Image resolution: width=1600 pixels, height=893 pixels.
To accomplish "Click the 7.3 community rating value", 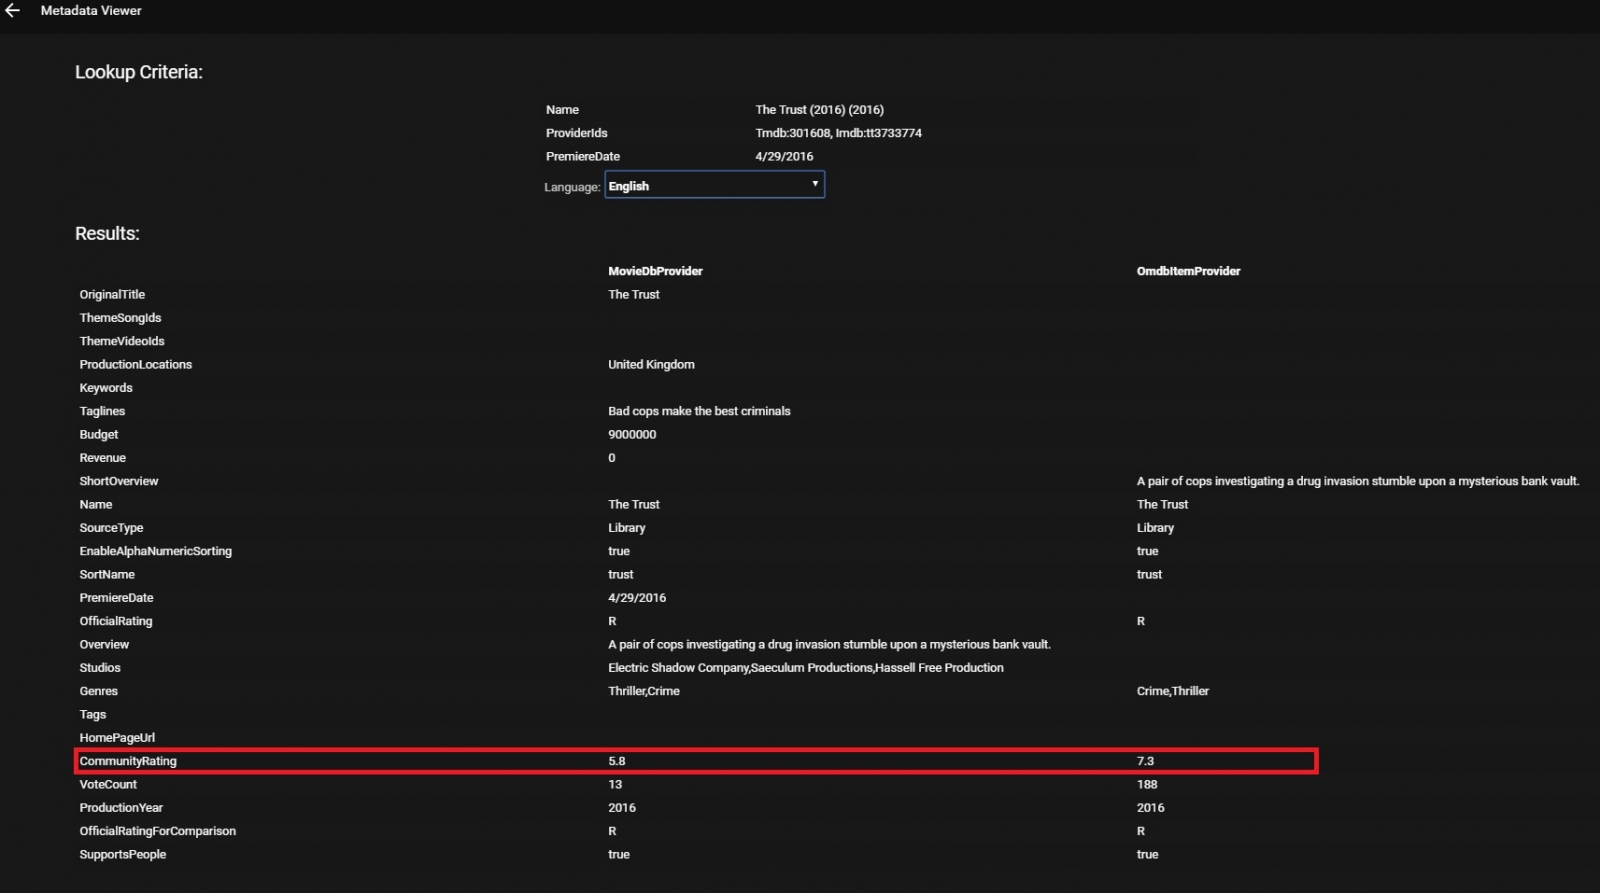I will (x=1145, y=761).
